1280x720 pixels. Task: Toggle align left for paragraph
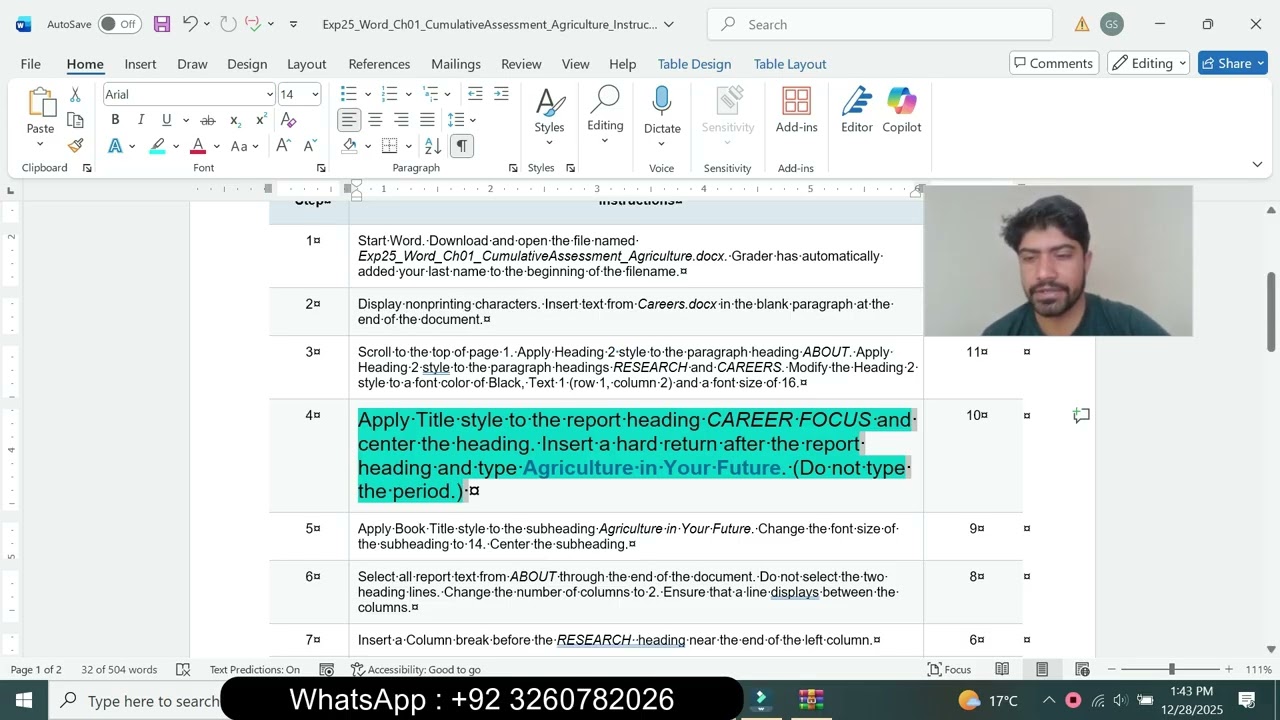click(349, 120)
